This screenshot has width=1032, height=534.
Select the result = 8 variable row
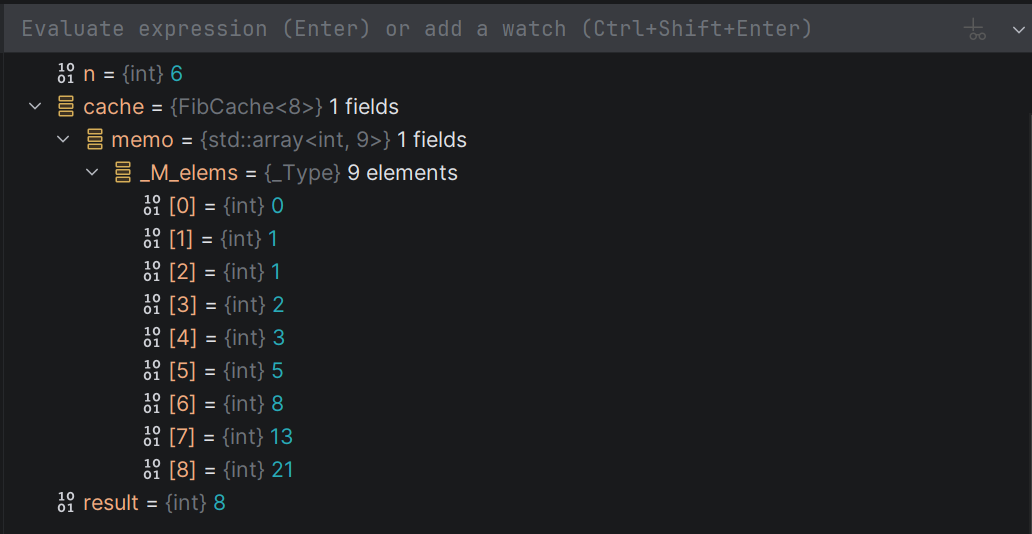(516, 502)
